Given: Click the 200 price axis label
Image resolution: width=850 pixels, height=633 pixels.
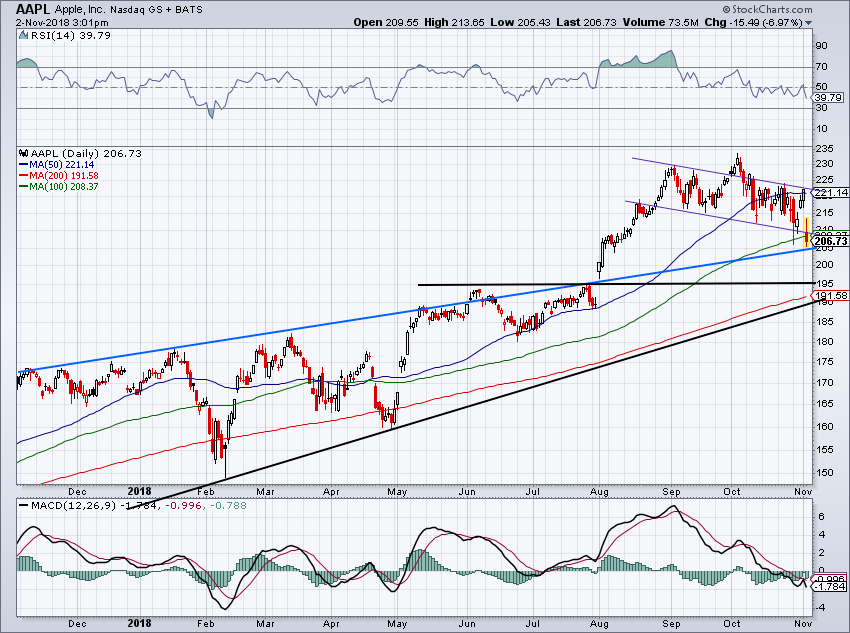Looking at the screenshot, I should [825, 264].
